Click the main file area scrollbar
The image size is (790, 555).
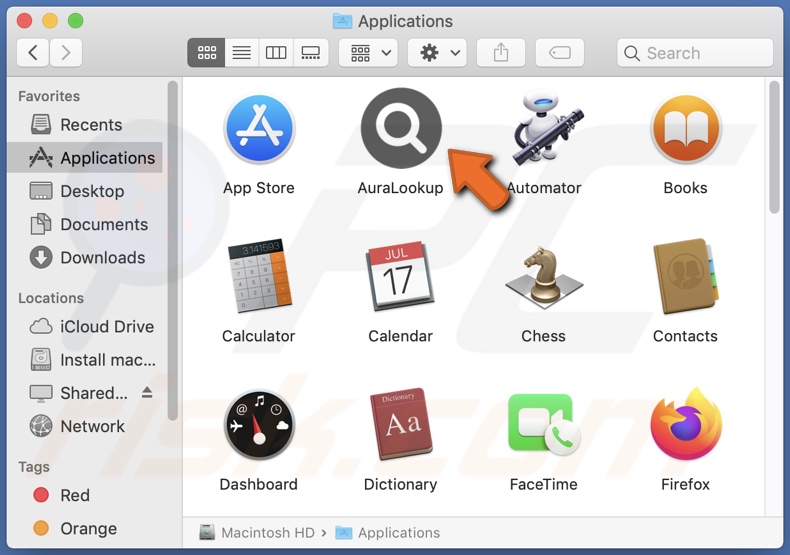774,147
